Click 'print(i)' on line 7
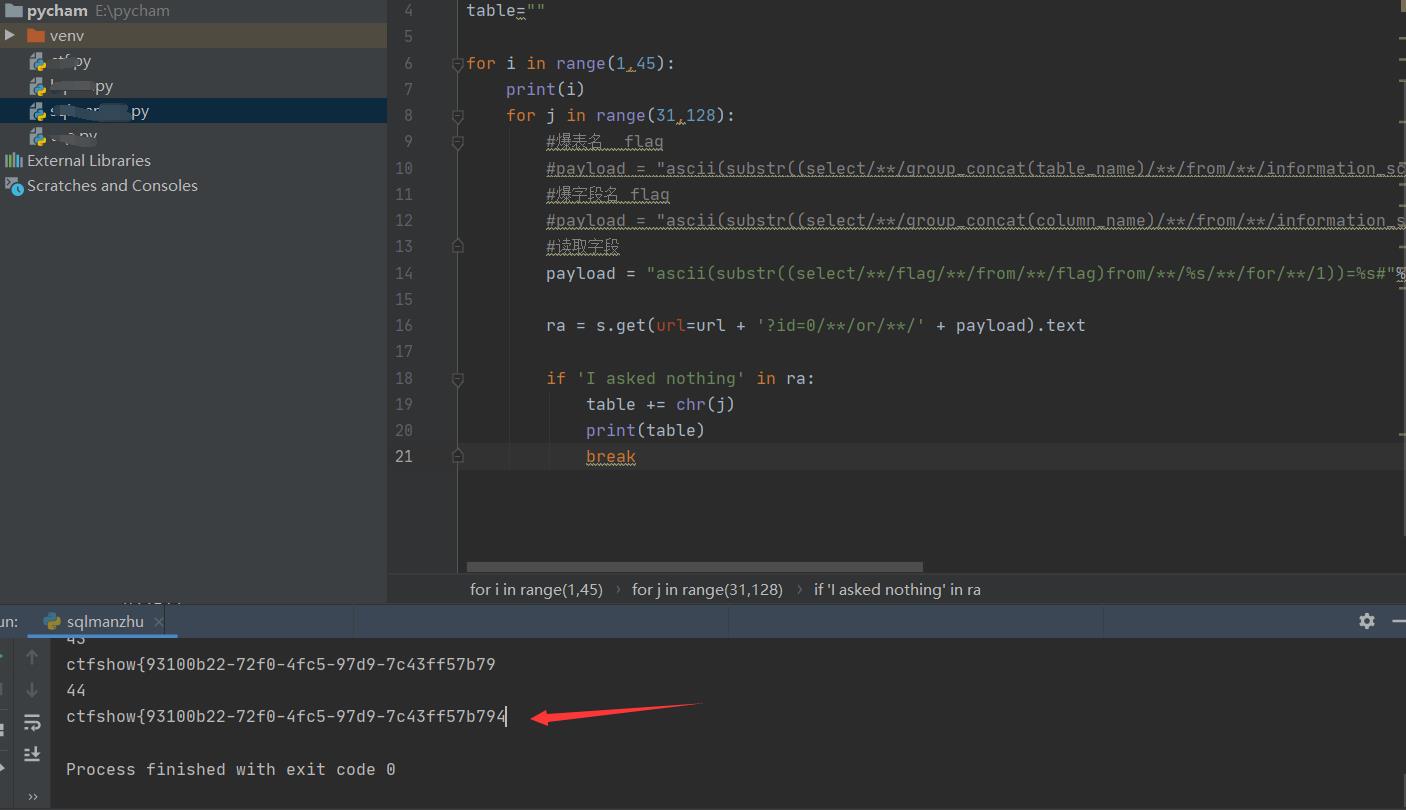The image size is (1406, 810). 545,89
